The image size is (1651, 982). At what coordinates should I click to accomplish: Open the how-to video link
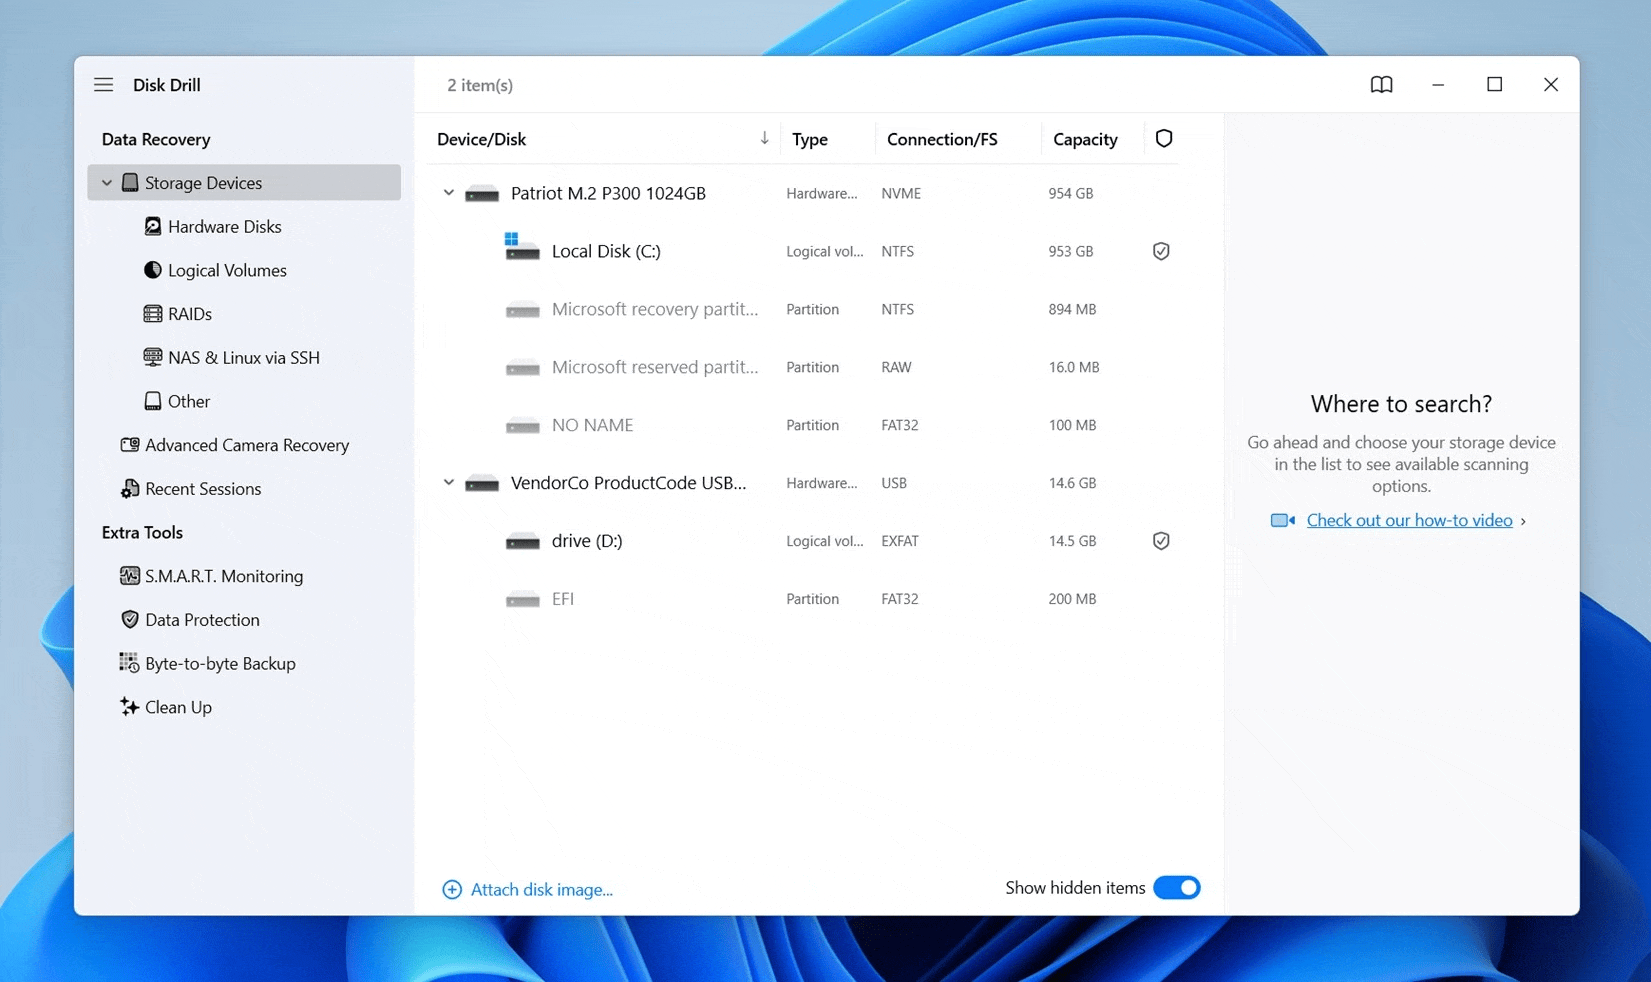click(x=1409, y=520)
